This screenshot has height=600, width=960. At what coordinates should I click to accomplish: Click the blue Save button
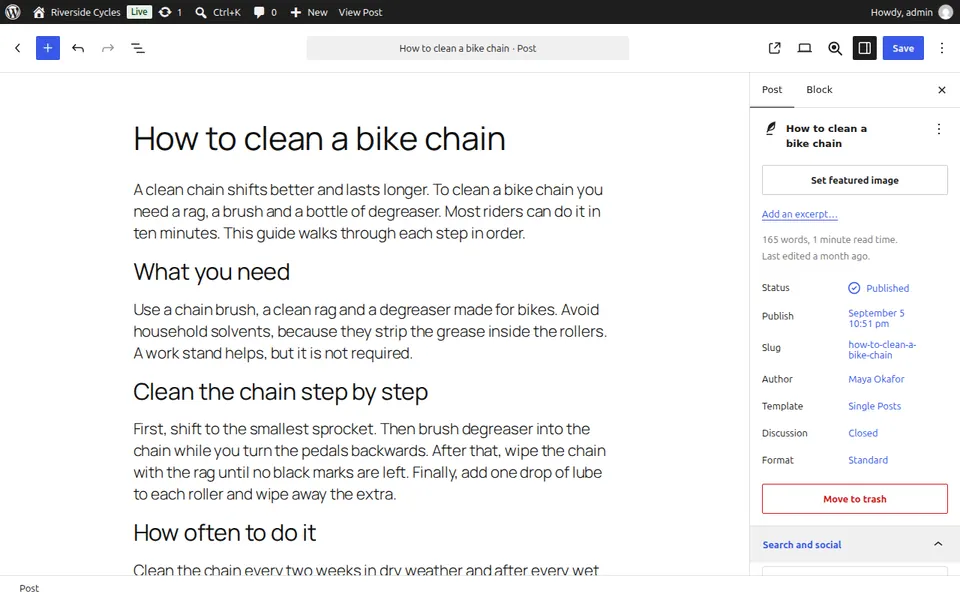pos(903,48)
